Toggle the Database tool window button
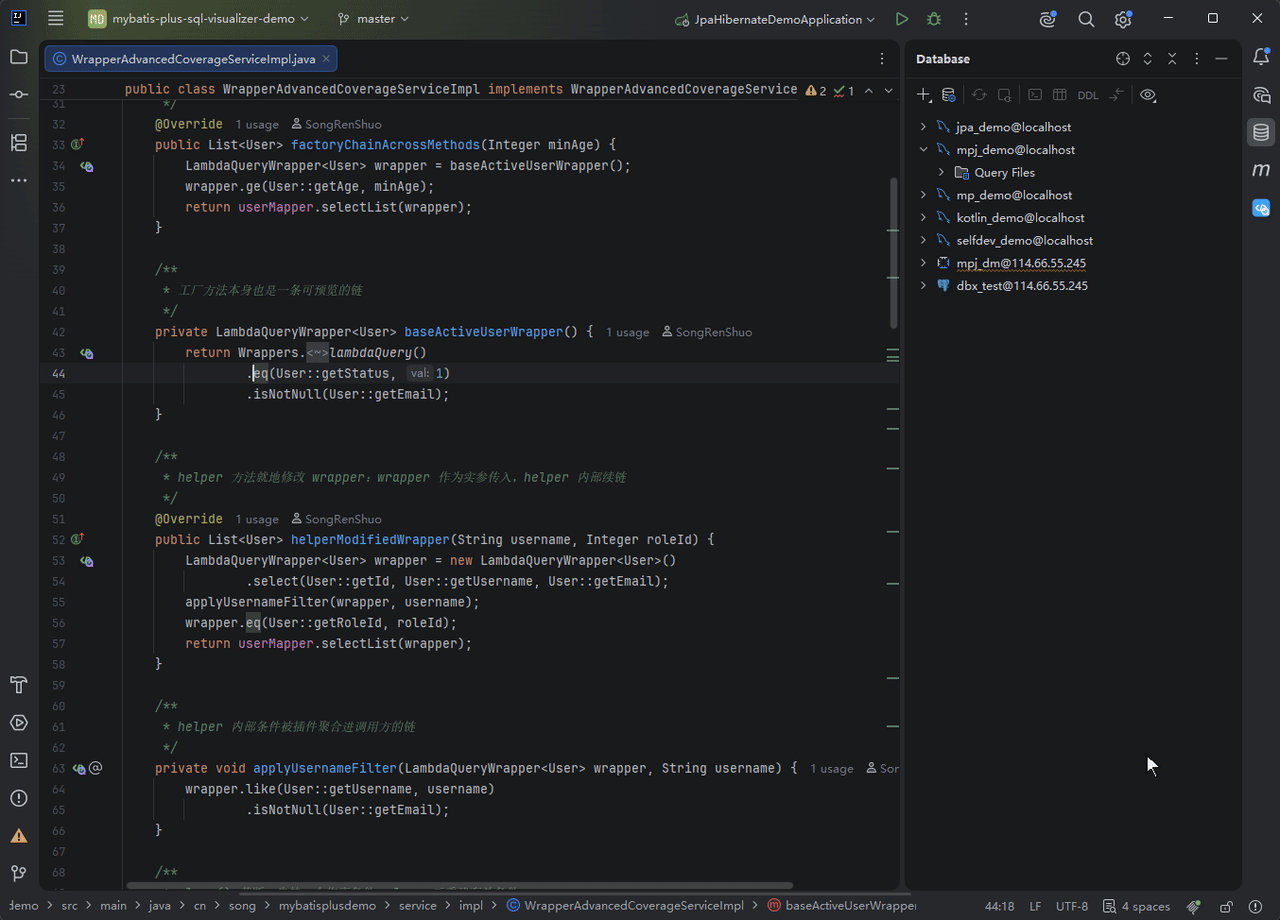Image resolution: width=1280 pixels, height=920 pixels. [x=1261, y=132]
